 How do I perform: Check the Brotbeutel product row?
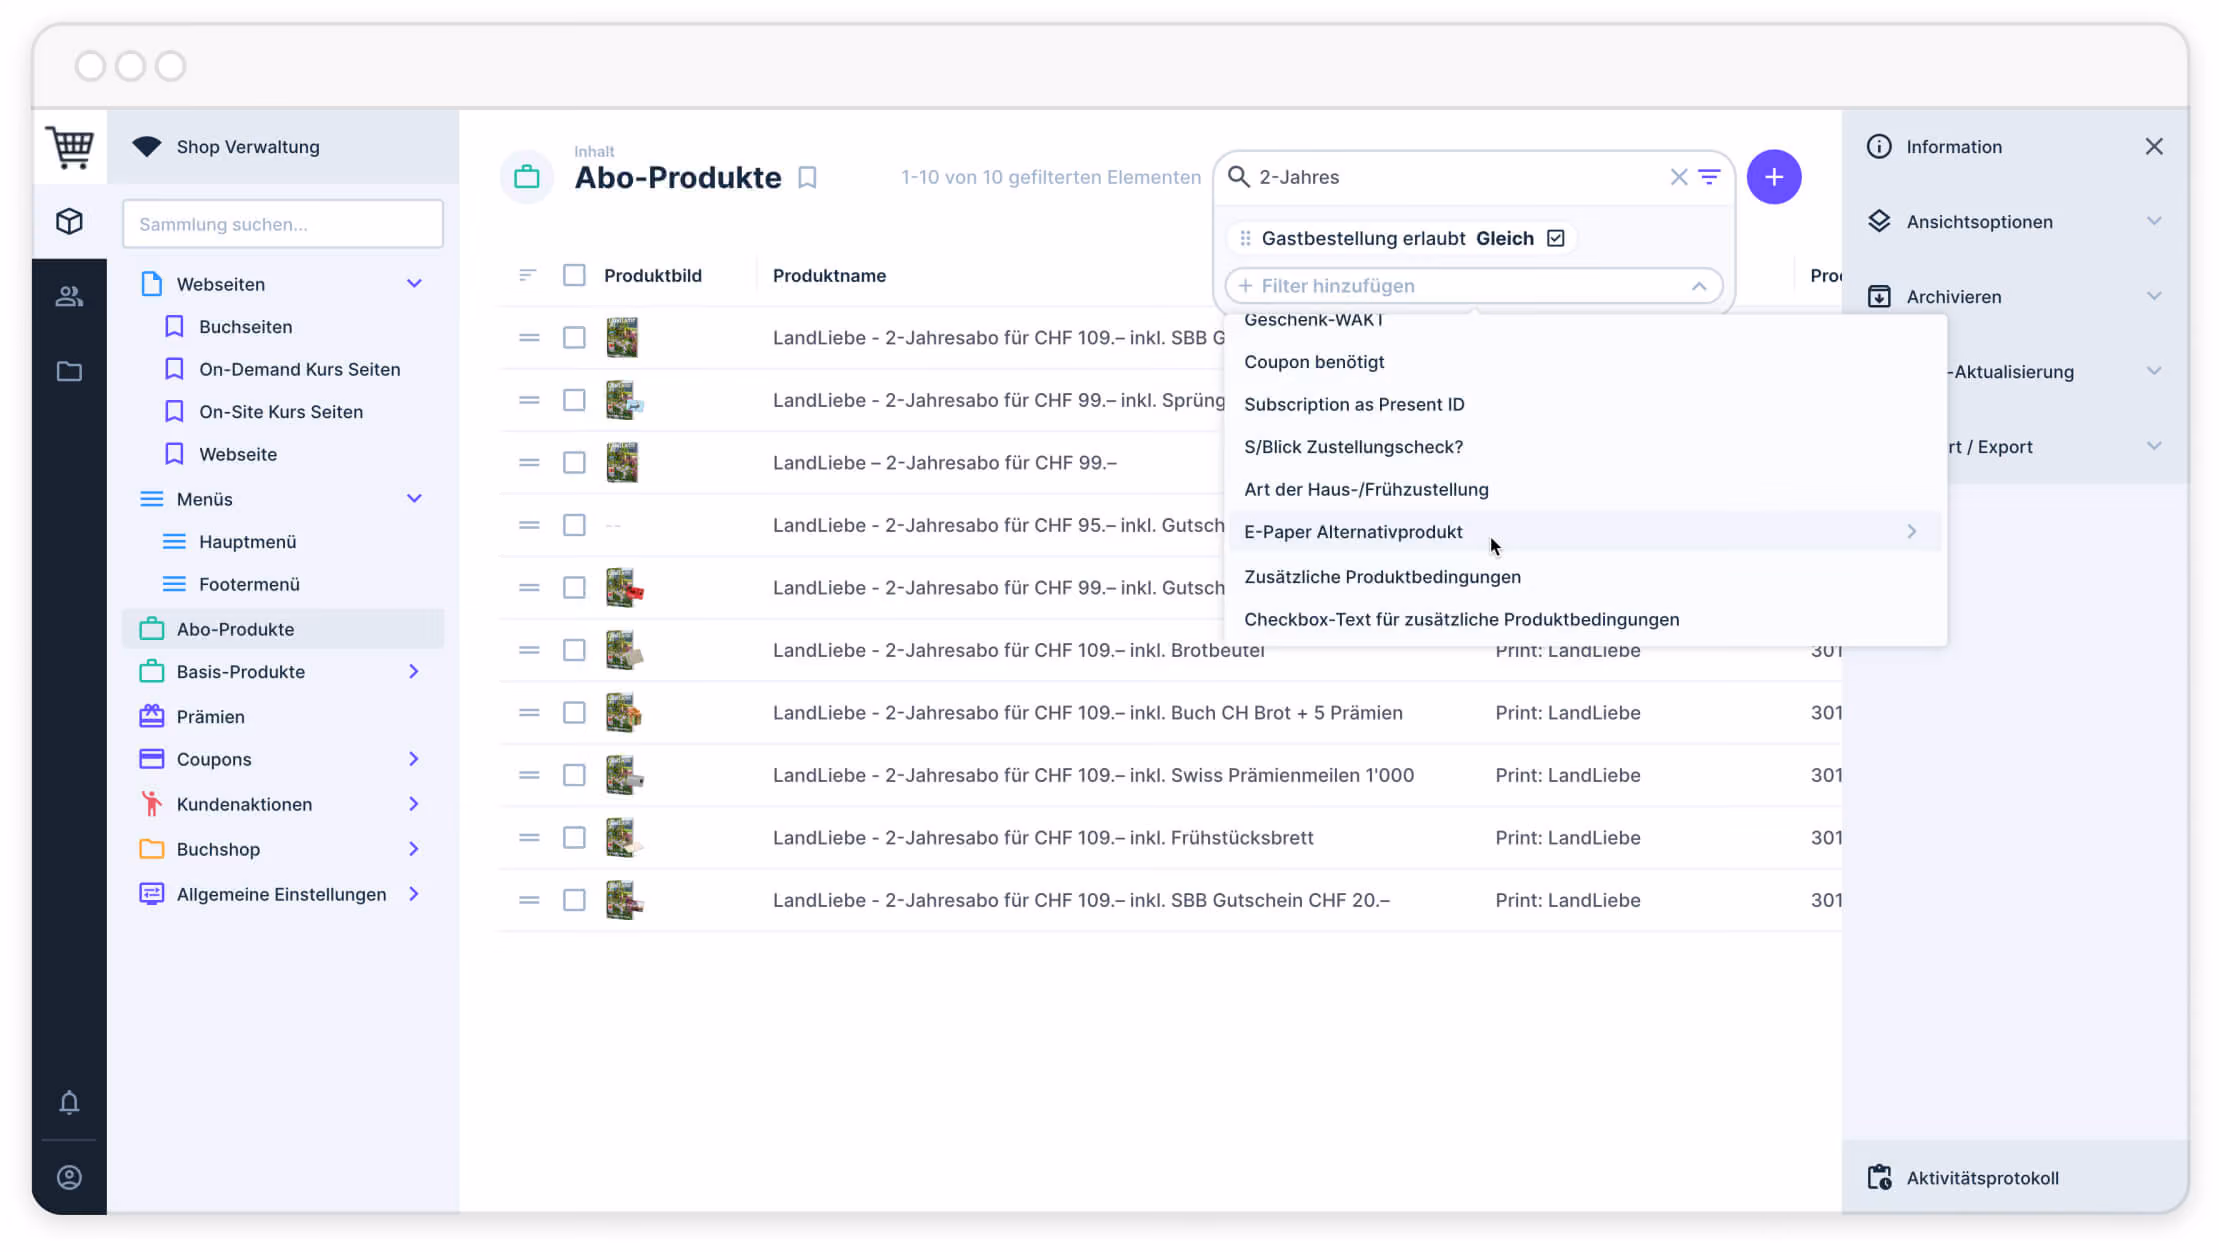point(574,650)
